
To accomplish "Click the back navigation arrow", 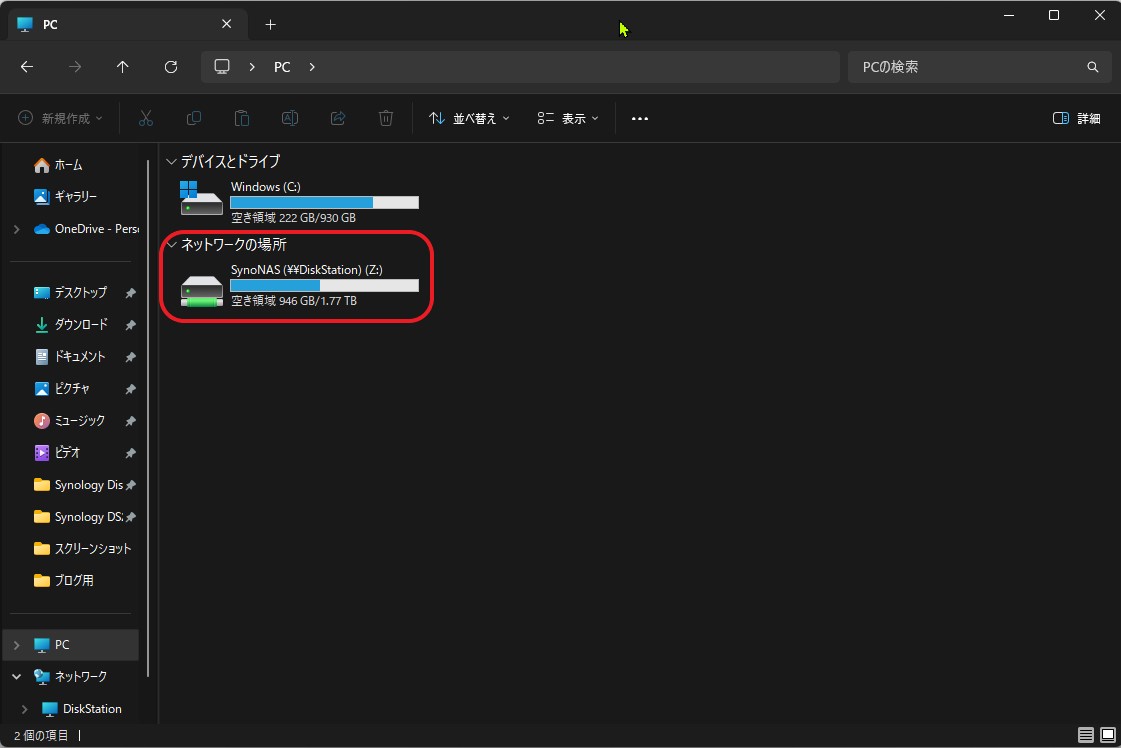I will (27, 67).
